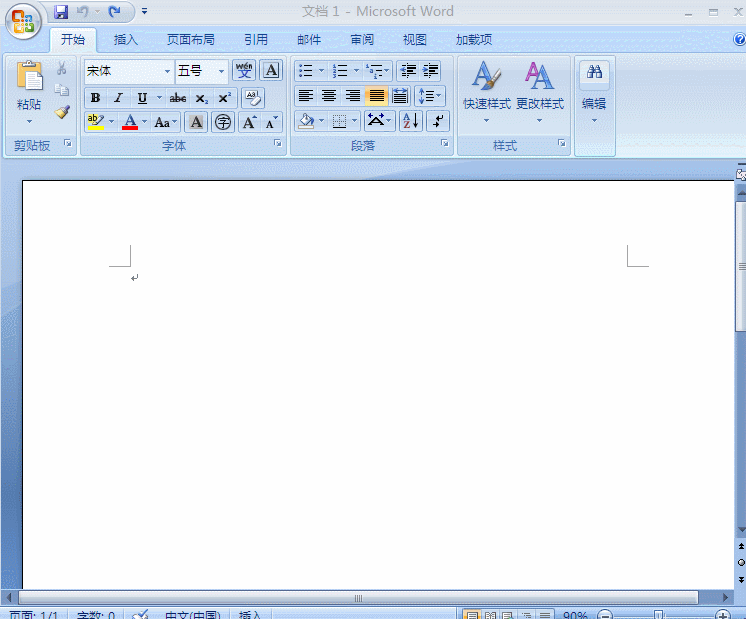Copy the selected content
The height and width of the screenshot is (619, 746).
[x=61, y=90]
